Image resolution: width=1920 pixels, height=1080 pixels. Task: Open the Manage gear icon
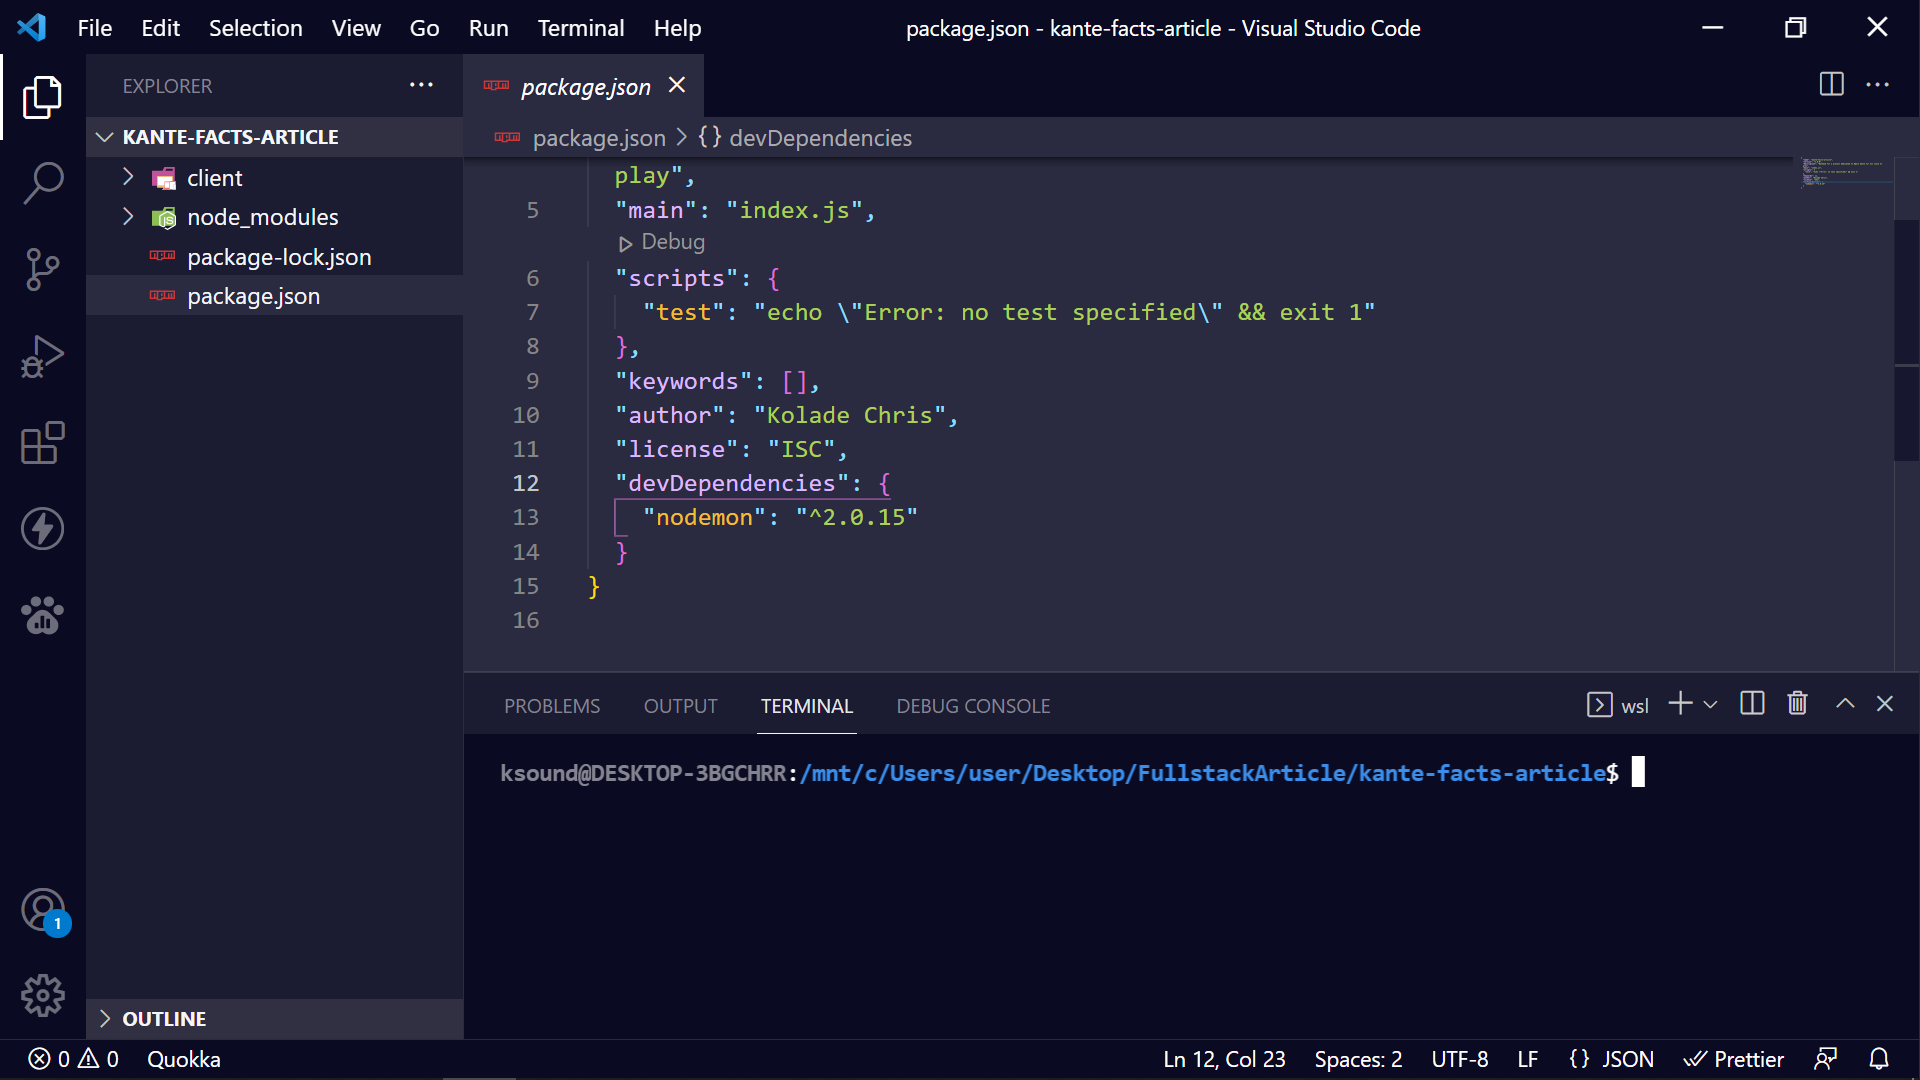[x=43, y=995]
